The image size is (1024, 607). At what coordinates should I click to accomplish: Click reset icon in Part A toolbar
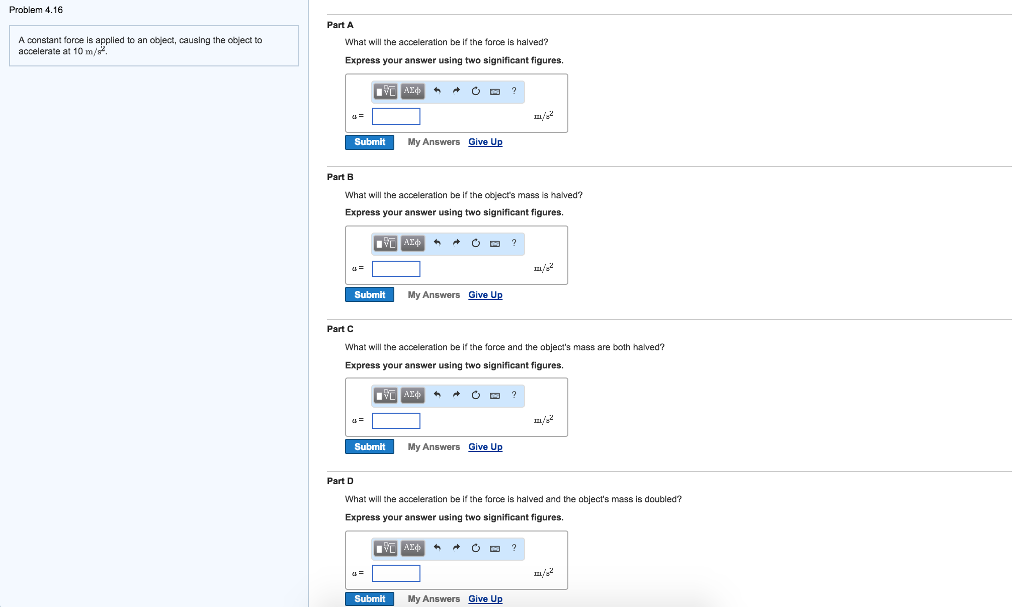coord(475,91)
